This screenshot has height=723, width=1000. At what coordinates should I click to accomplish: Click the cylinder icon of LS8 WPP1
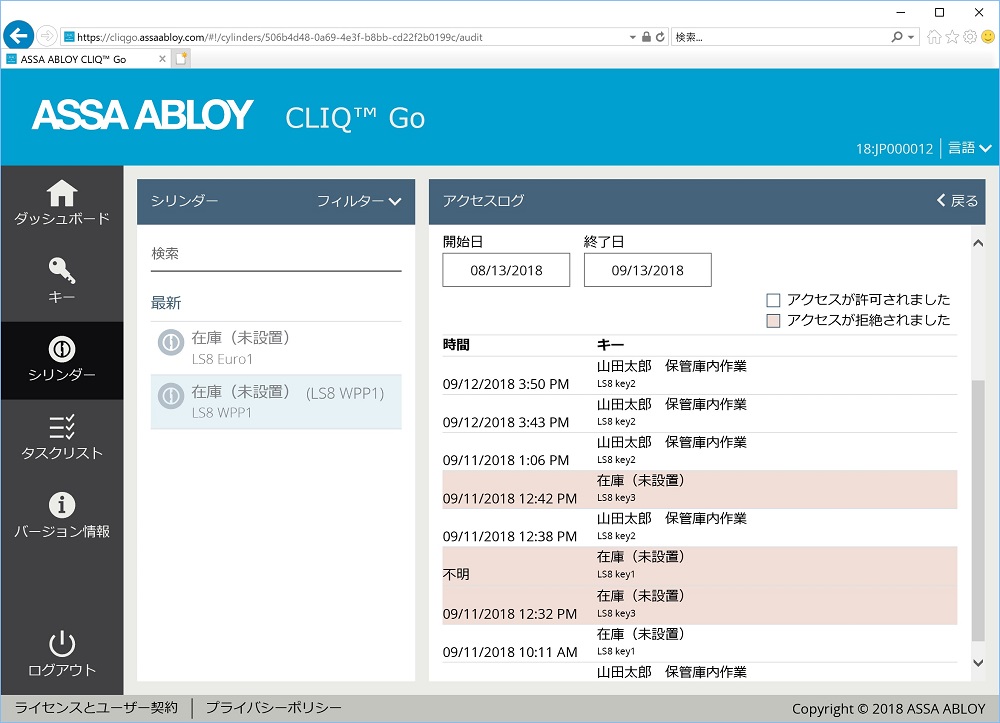point(171,396)
